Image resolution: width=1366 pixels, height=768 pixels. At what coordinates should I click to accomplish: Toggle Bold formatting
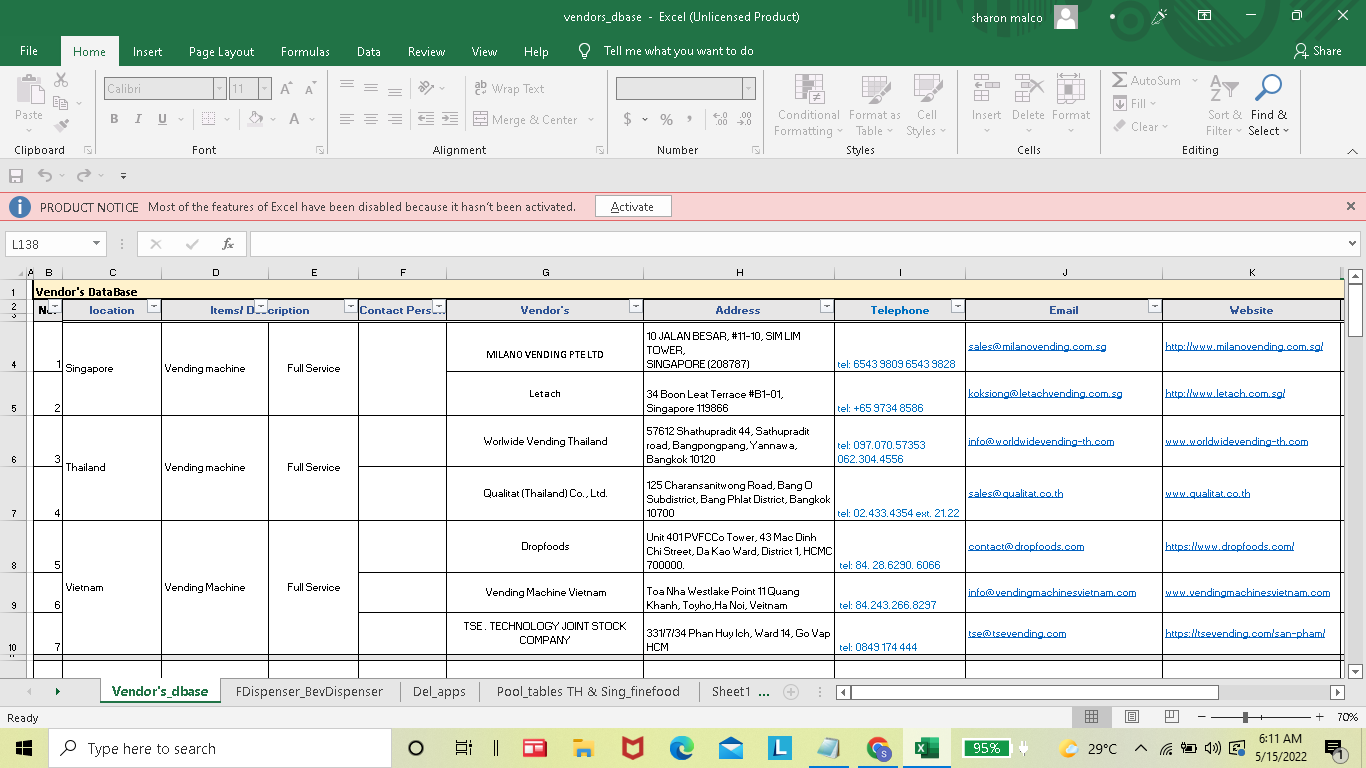tap(114, 119)
